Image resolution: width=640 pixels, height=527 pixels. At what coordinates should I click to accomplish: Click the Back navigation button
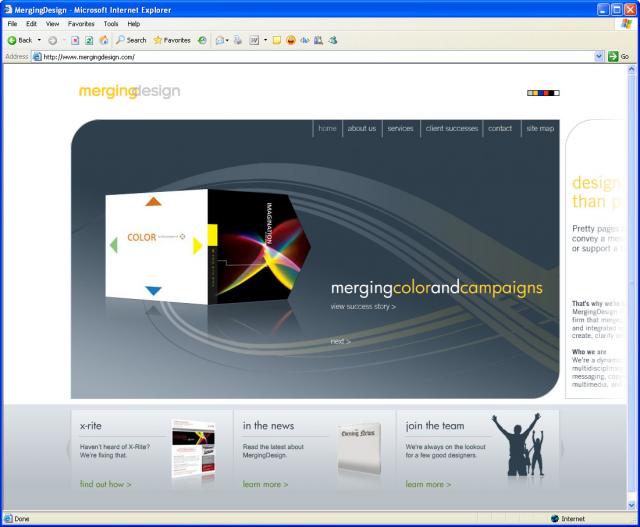pos(20,40)
